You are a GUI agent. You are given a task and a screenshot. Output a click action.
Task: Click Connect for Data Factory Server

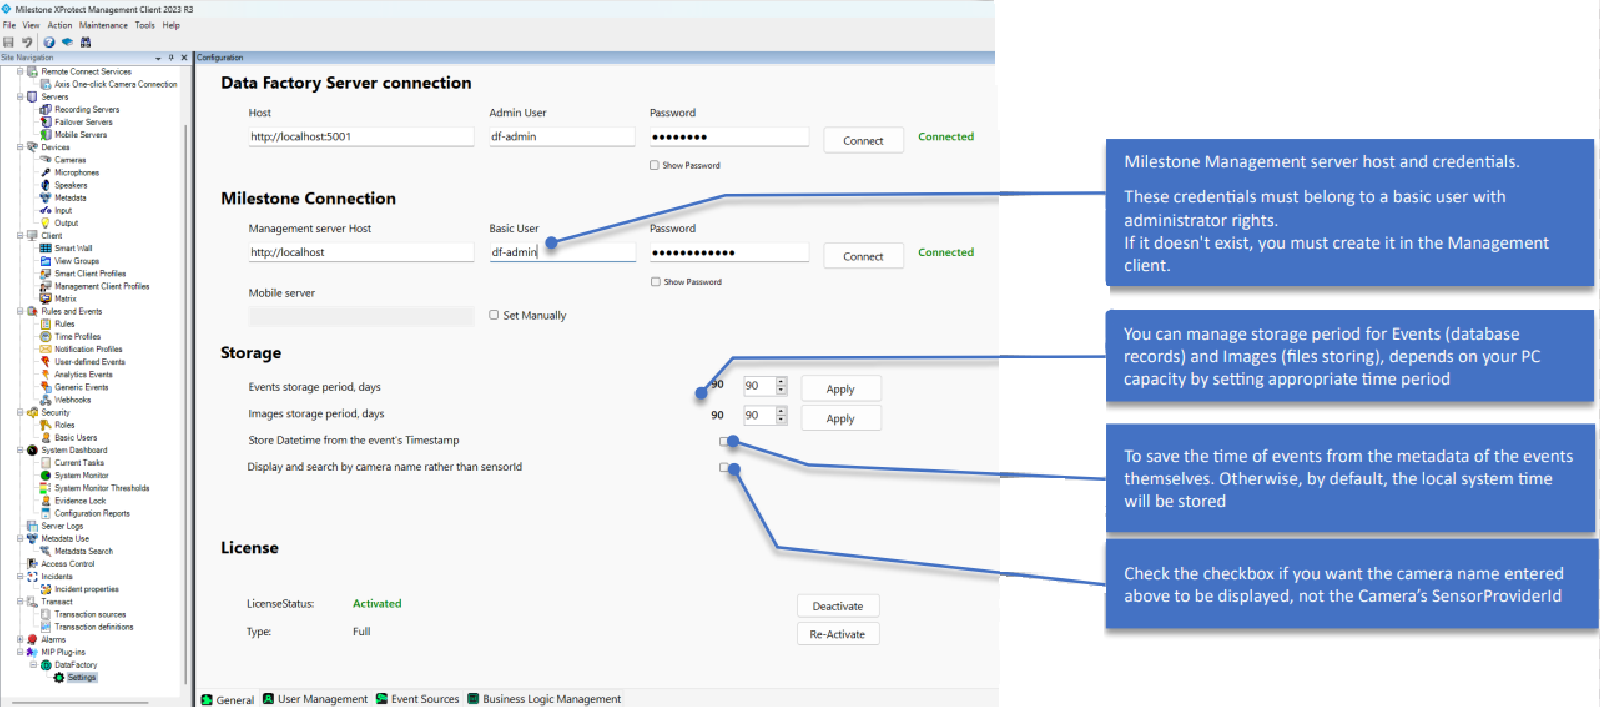(863, 141)
